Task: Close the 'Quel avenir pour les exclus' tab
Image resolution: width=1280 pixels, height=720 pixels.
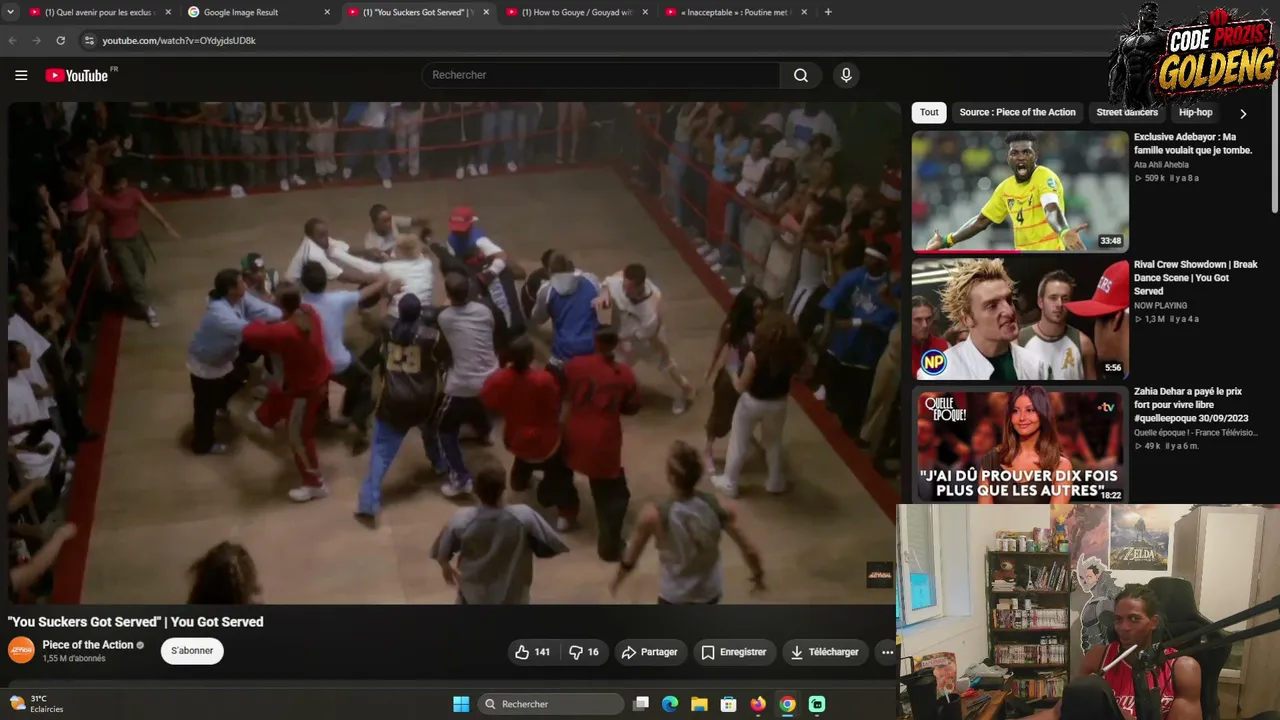Action: pyautogui.click(x=167, y=12)
